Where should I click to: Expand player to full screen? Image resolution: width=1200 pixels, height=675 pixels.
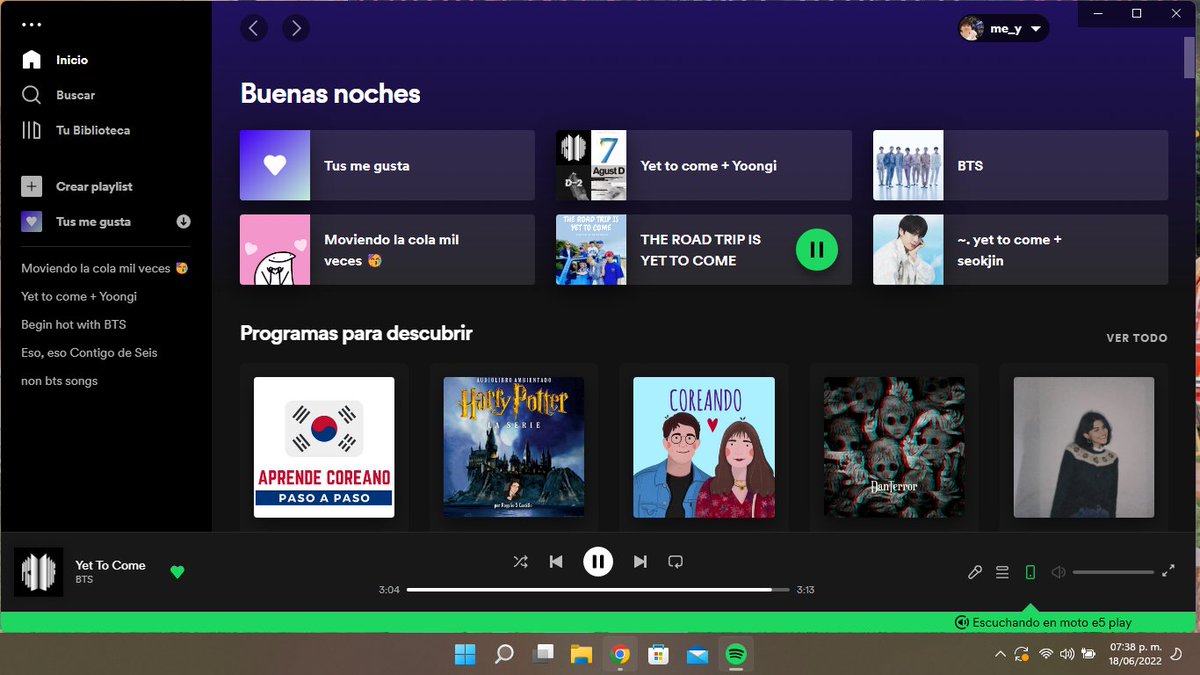1168,572
